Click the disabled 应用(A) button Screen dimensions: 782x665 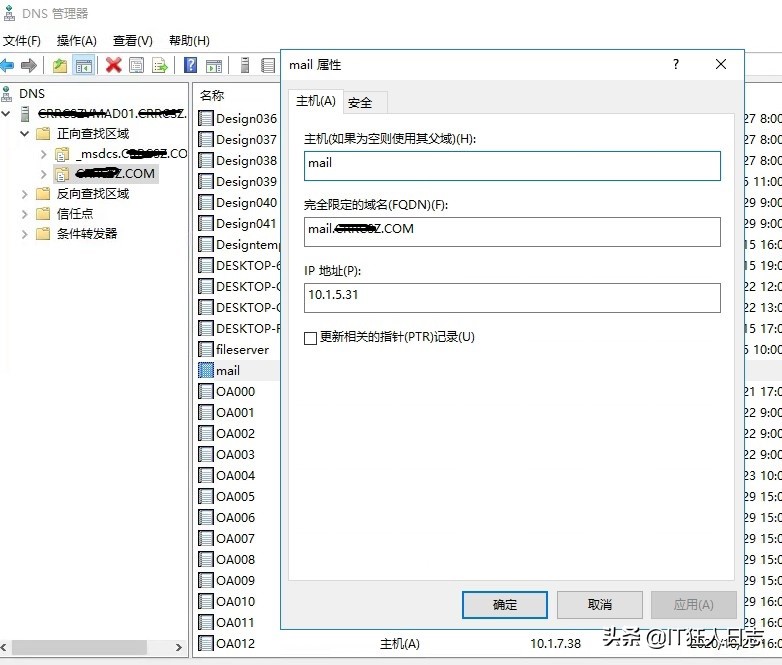click(694, 605)
